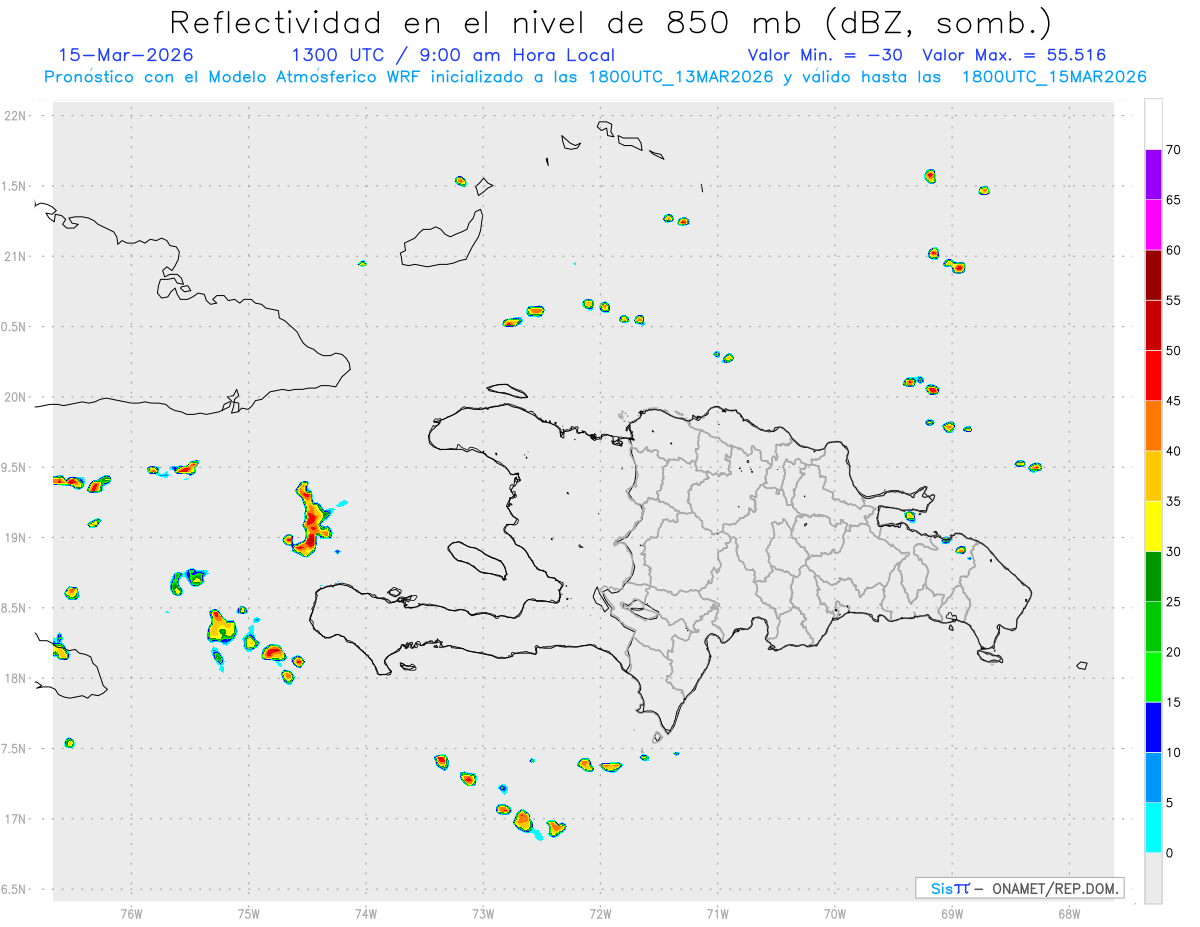Click the yellow 30-35 dBZ legend band
This screenshot has width=1200, height=927.
pos(1153,526)
